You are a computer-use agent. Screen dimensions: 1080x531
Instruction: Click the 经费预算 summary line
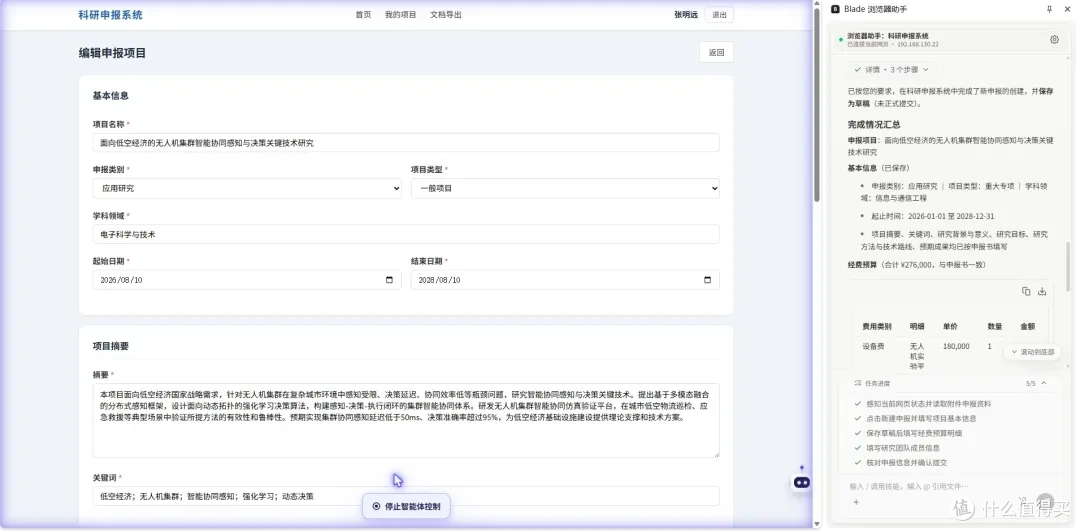pos(918,264)
